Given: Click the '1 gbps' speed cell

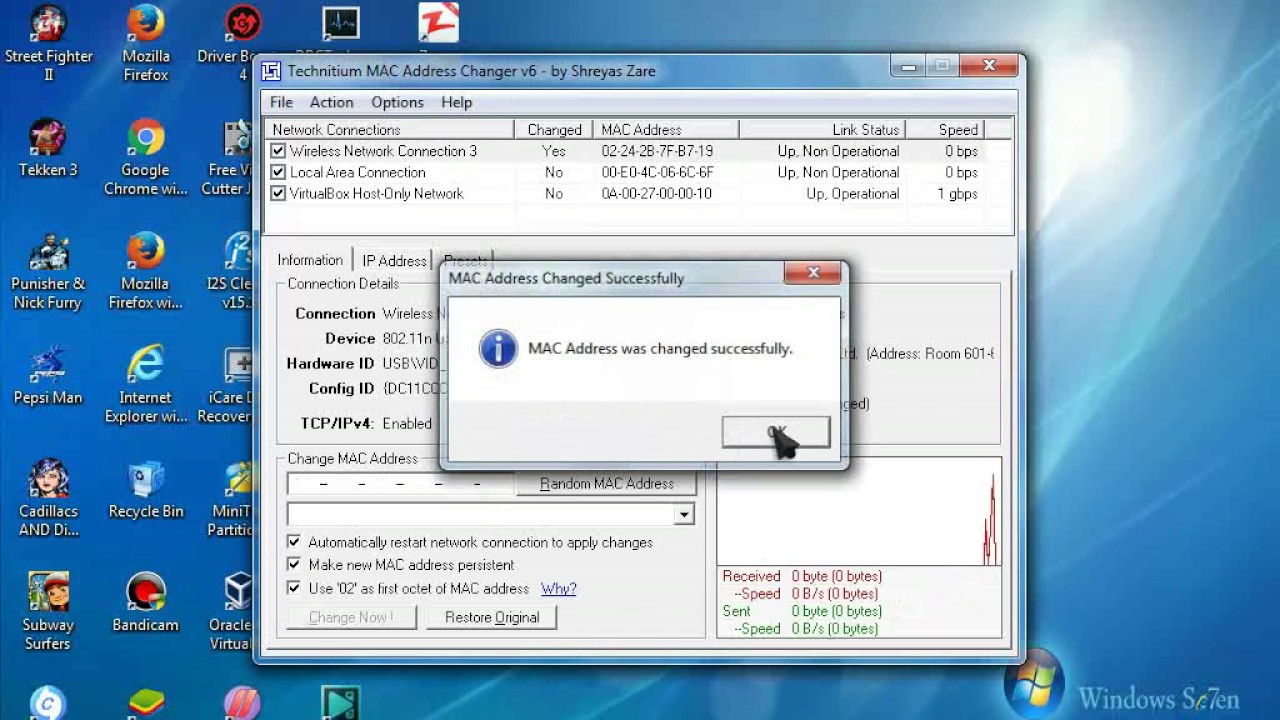Looking at the screenshot, I should [x=957, y=193].
